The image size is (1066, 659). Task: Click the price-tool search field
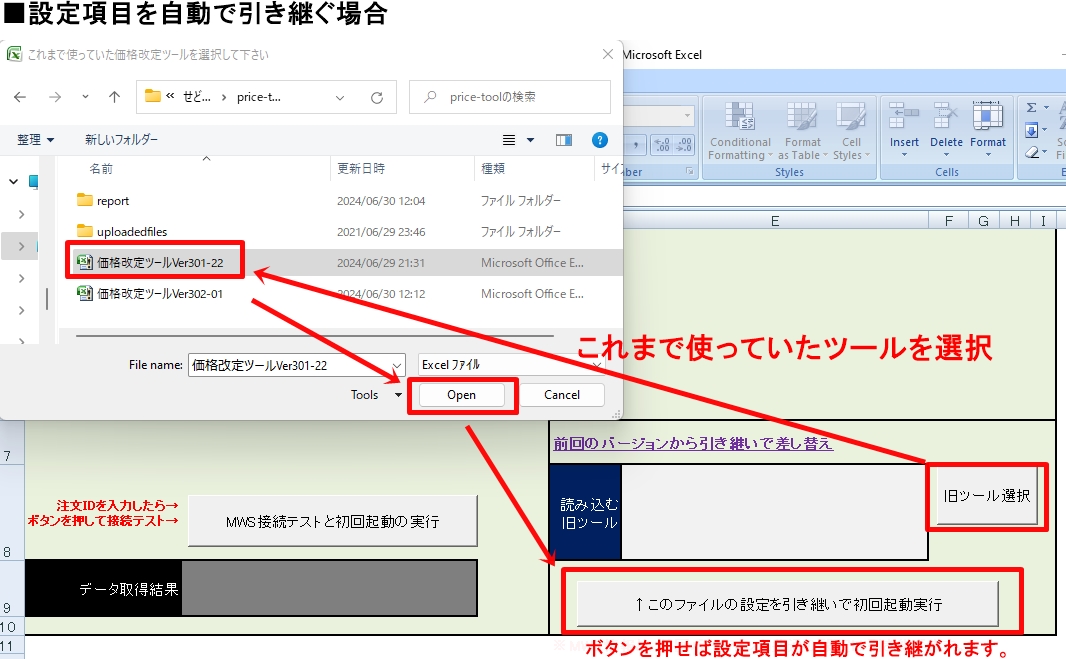510,97
